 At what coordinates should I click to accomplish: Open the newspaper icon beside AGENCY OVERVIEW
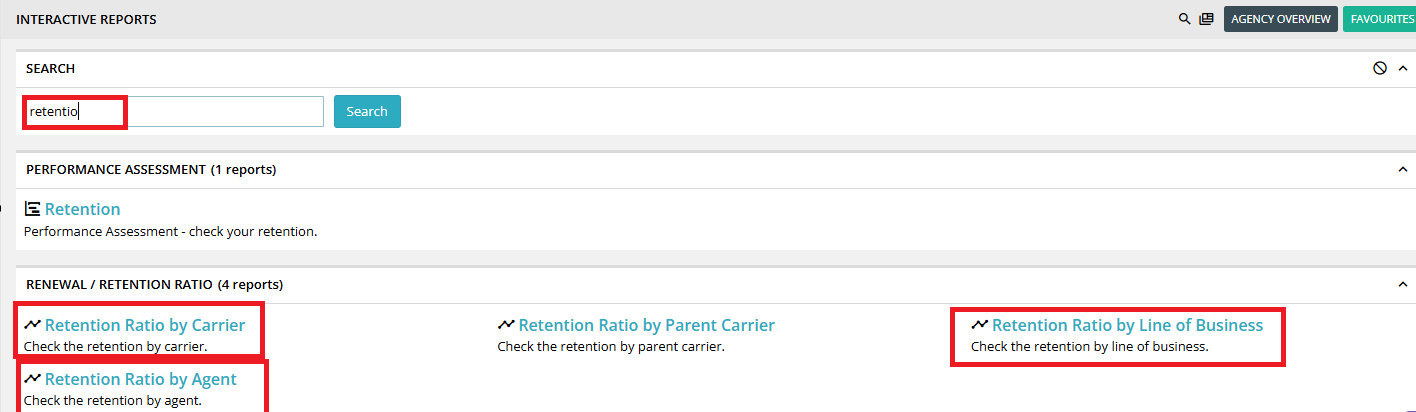1207,19
